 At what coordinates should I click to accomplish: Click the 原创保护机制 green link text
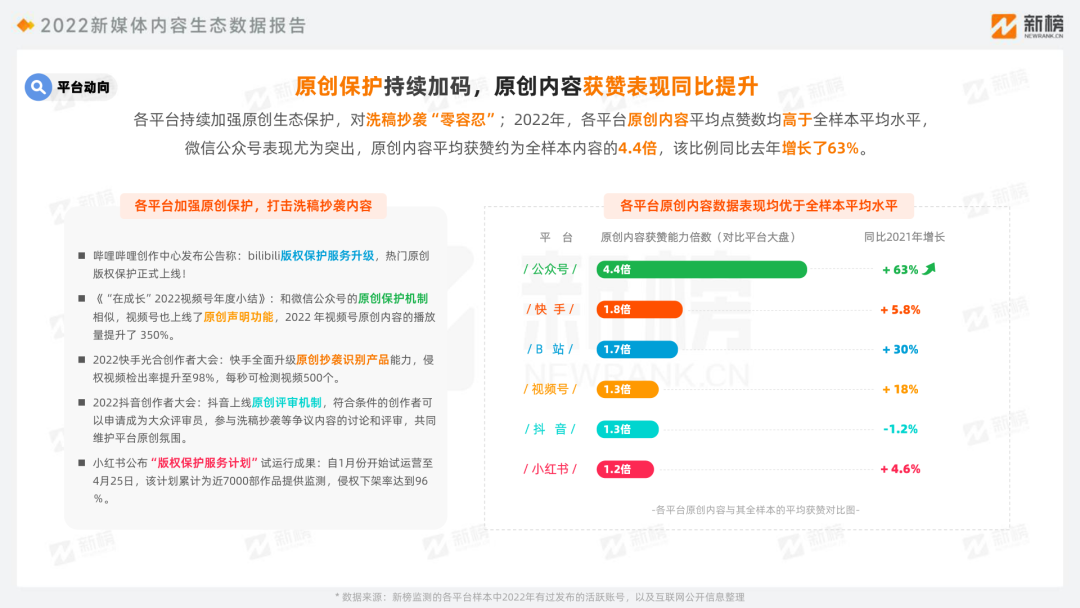coord(393,298)
